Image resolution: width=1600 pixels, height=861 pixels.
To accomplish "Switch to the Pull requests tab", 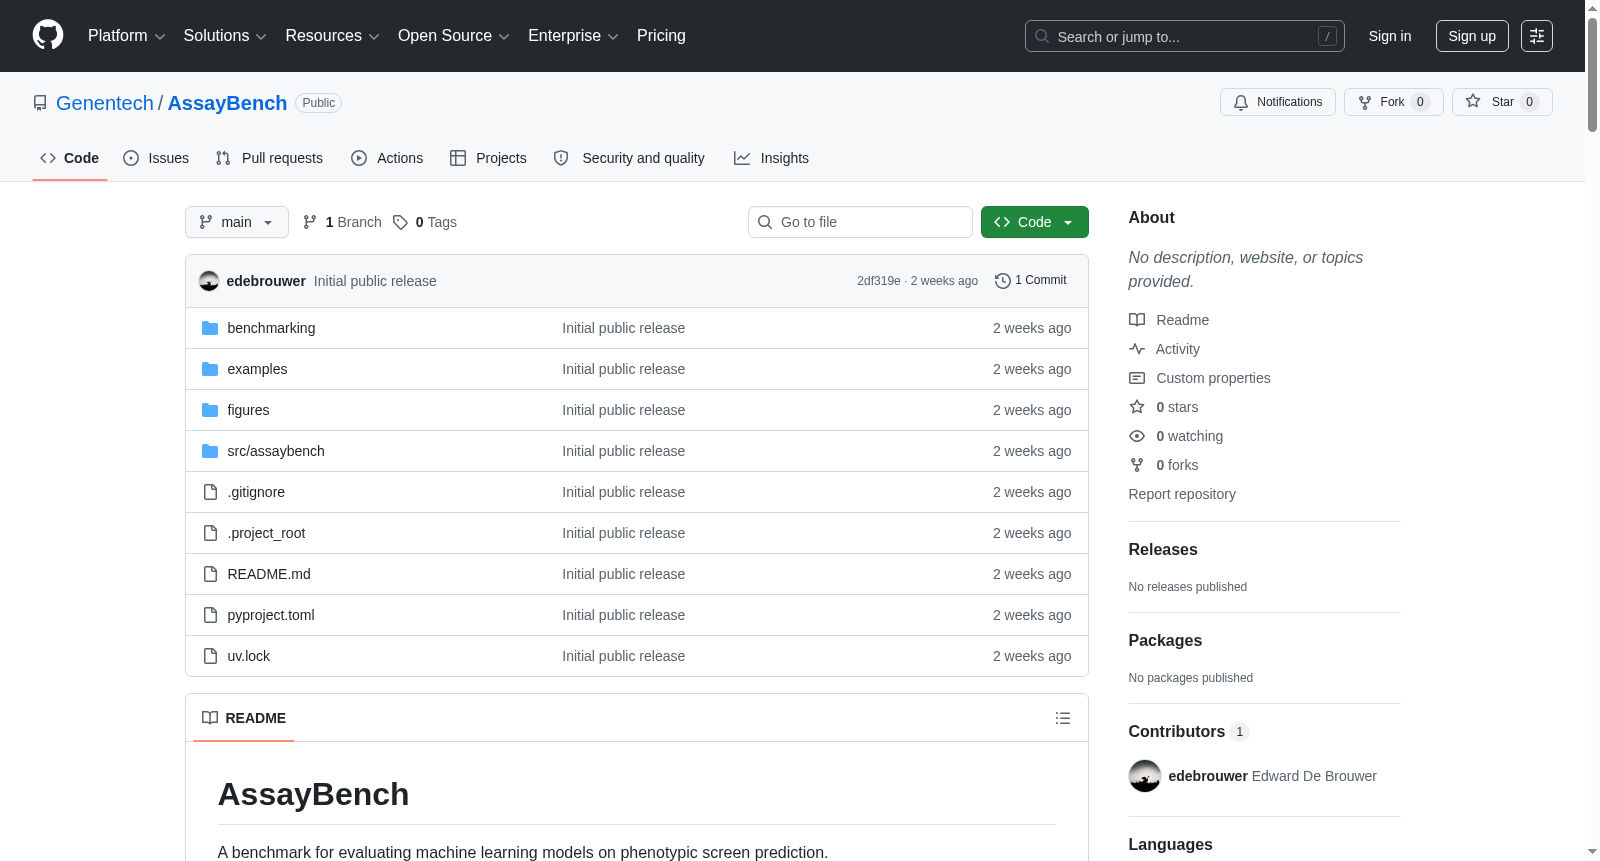I will coord(269,158).
